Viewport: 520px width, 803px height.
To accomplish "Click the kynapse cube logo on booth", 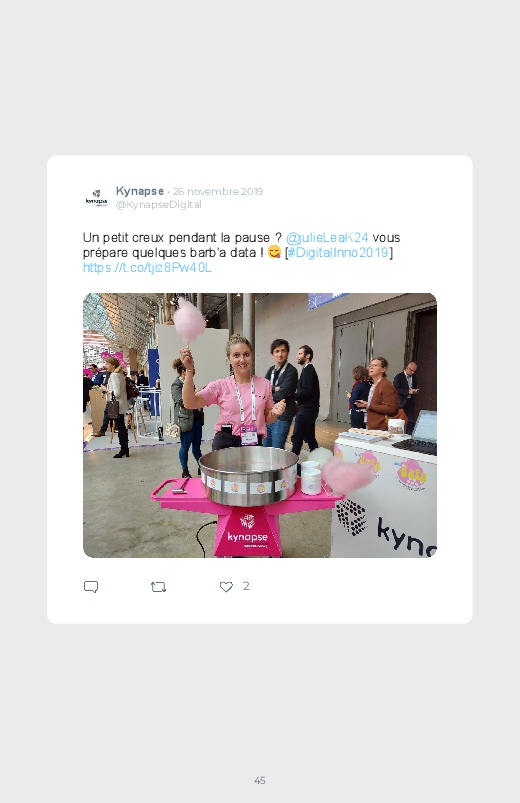I will pyautogui.click(x=352, y=517).
